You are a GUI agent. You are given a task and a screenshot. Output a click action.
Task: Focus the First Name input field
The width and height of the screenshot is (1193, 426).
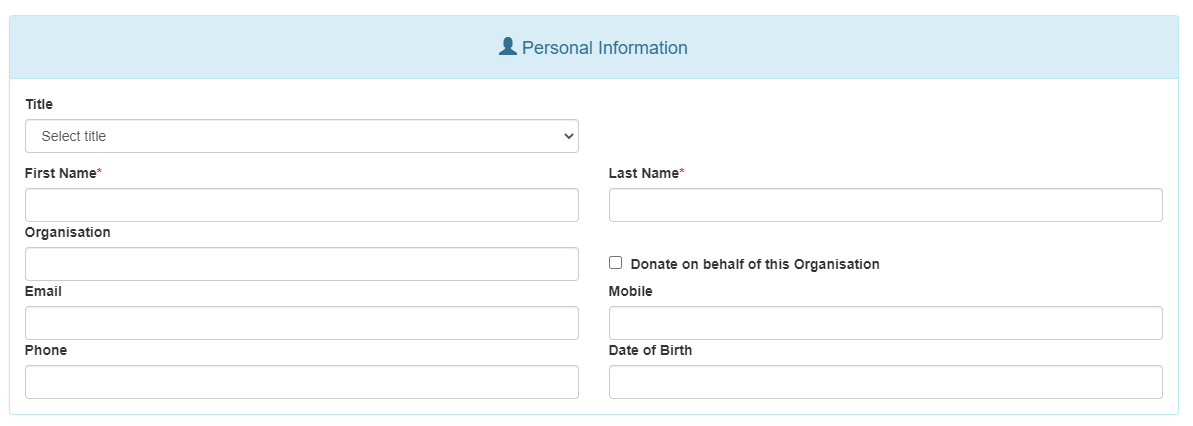(x=301, y=205)
